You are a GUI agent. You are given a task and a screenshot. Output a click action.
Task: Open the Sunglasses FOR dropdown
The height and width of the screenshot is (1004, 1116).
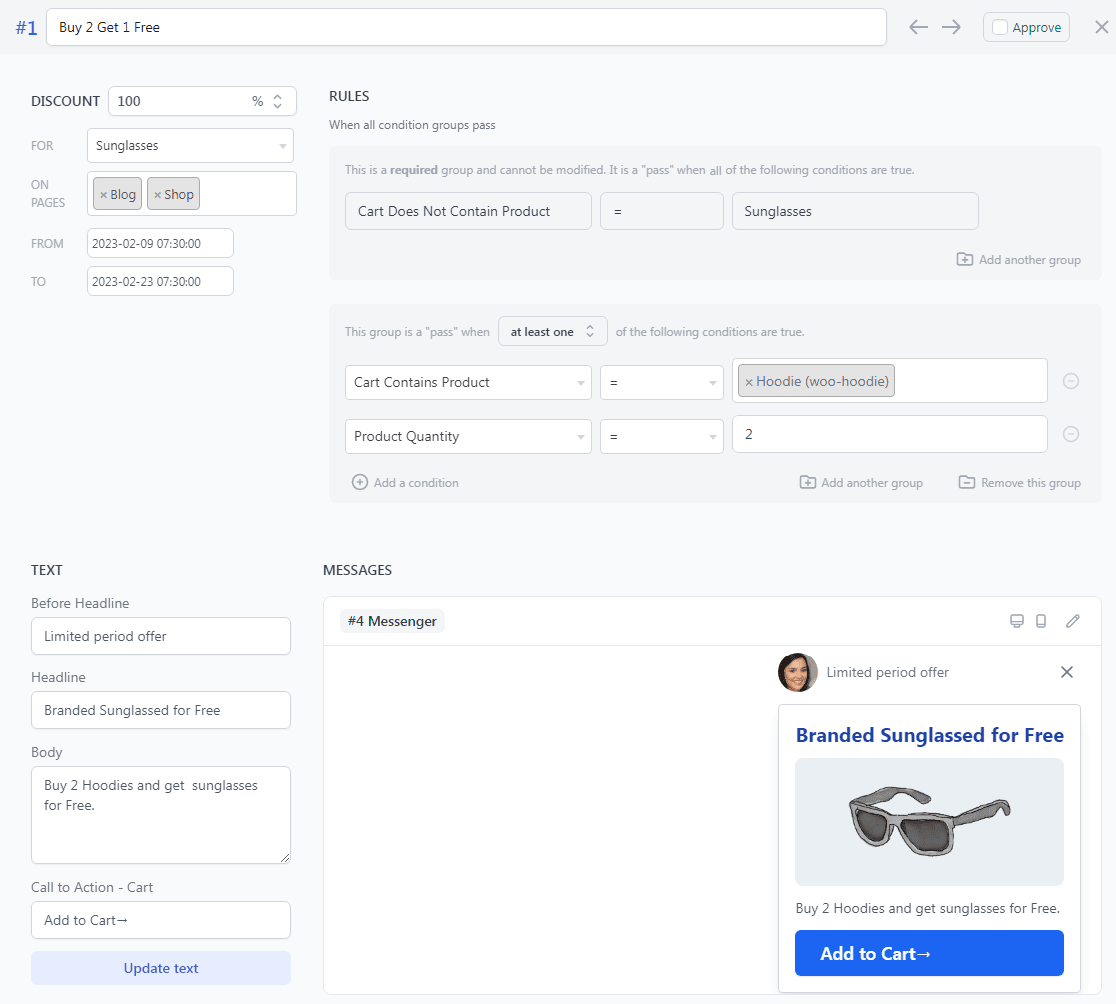pos(190,145)
